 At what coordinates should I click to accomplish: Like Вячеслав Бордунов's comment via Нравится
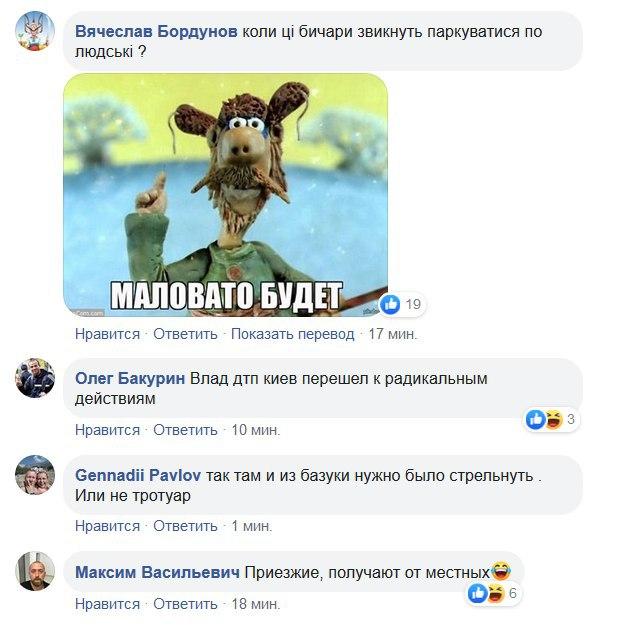pos(107,334)
